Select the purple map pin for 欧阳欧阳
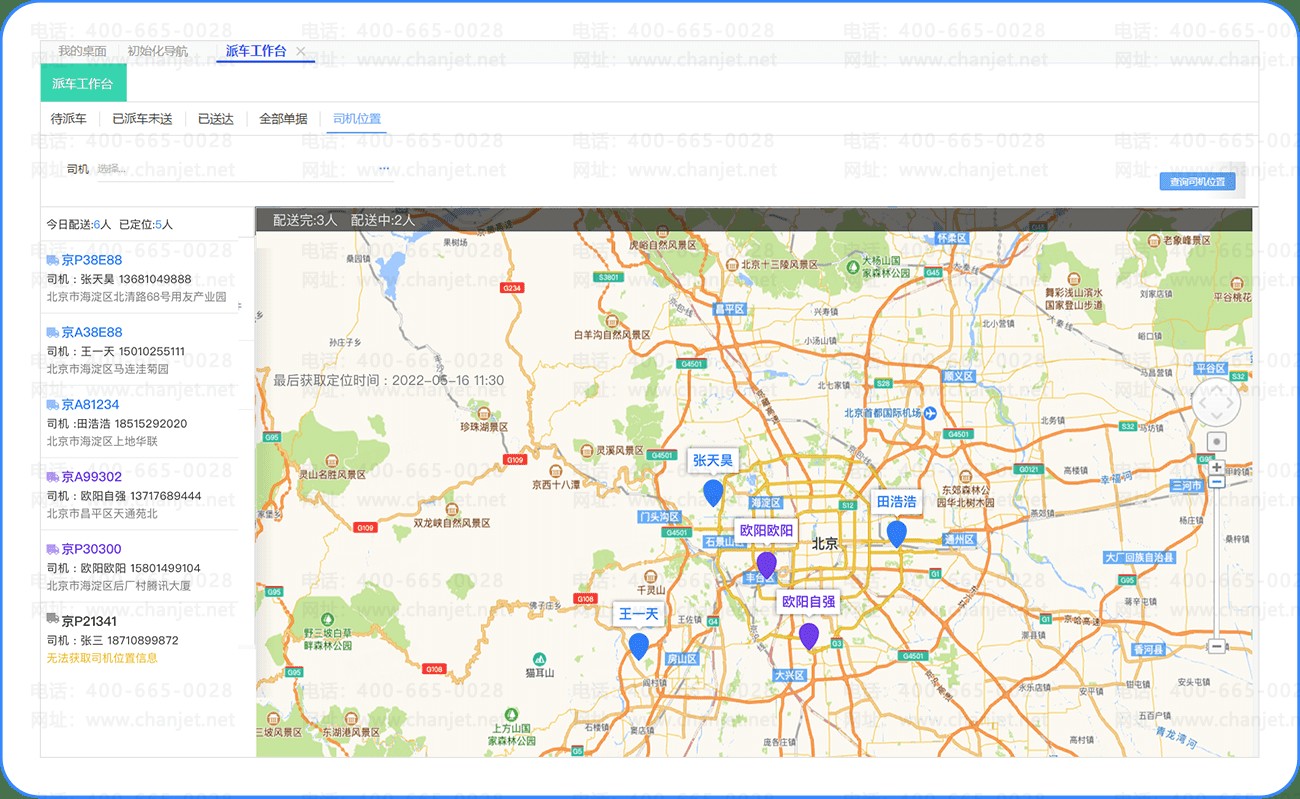Image resolution: width=1300 pixels, height=799 pixels. coord(766,564)
